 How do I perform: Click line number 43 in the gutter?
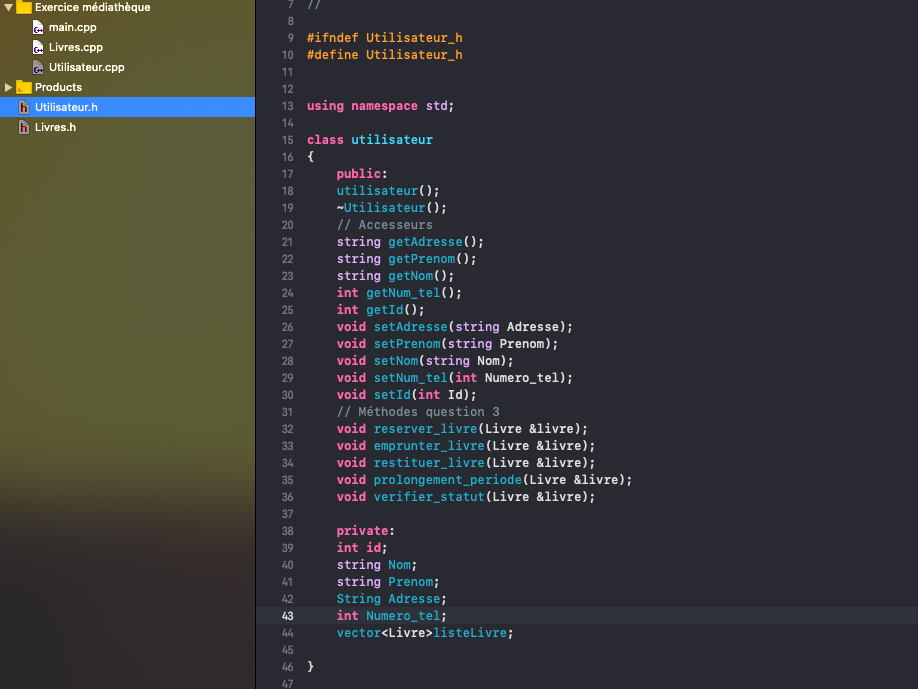(287, 616)
